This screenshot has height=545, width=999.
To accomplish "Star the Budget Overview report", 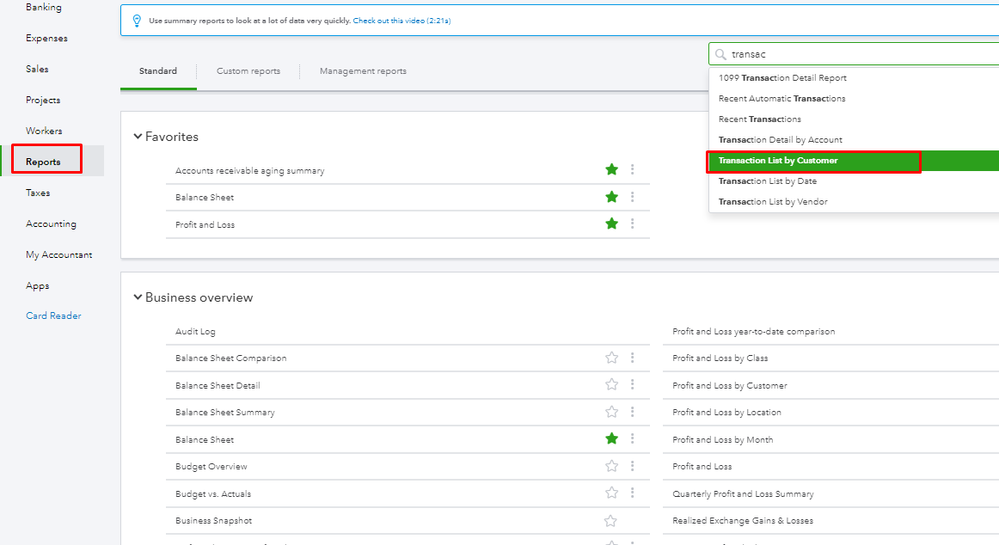I will (612, 466).
